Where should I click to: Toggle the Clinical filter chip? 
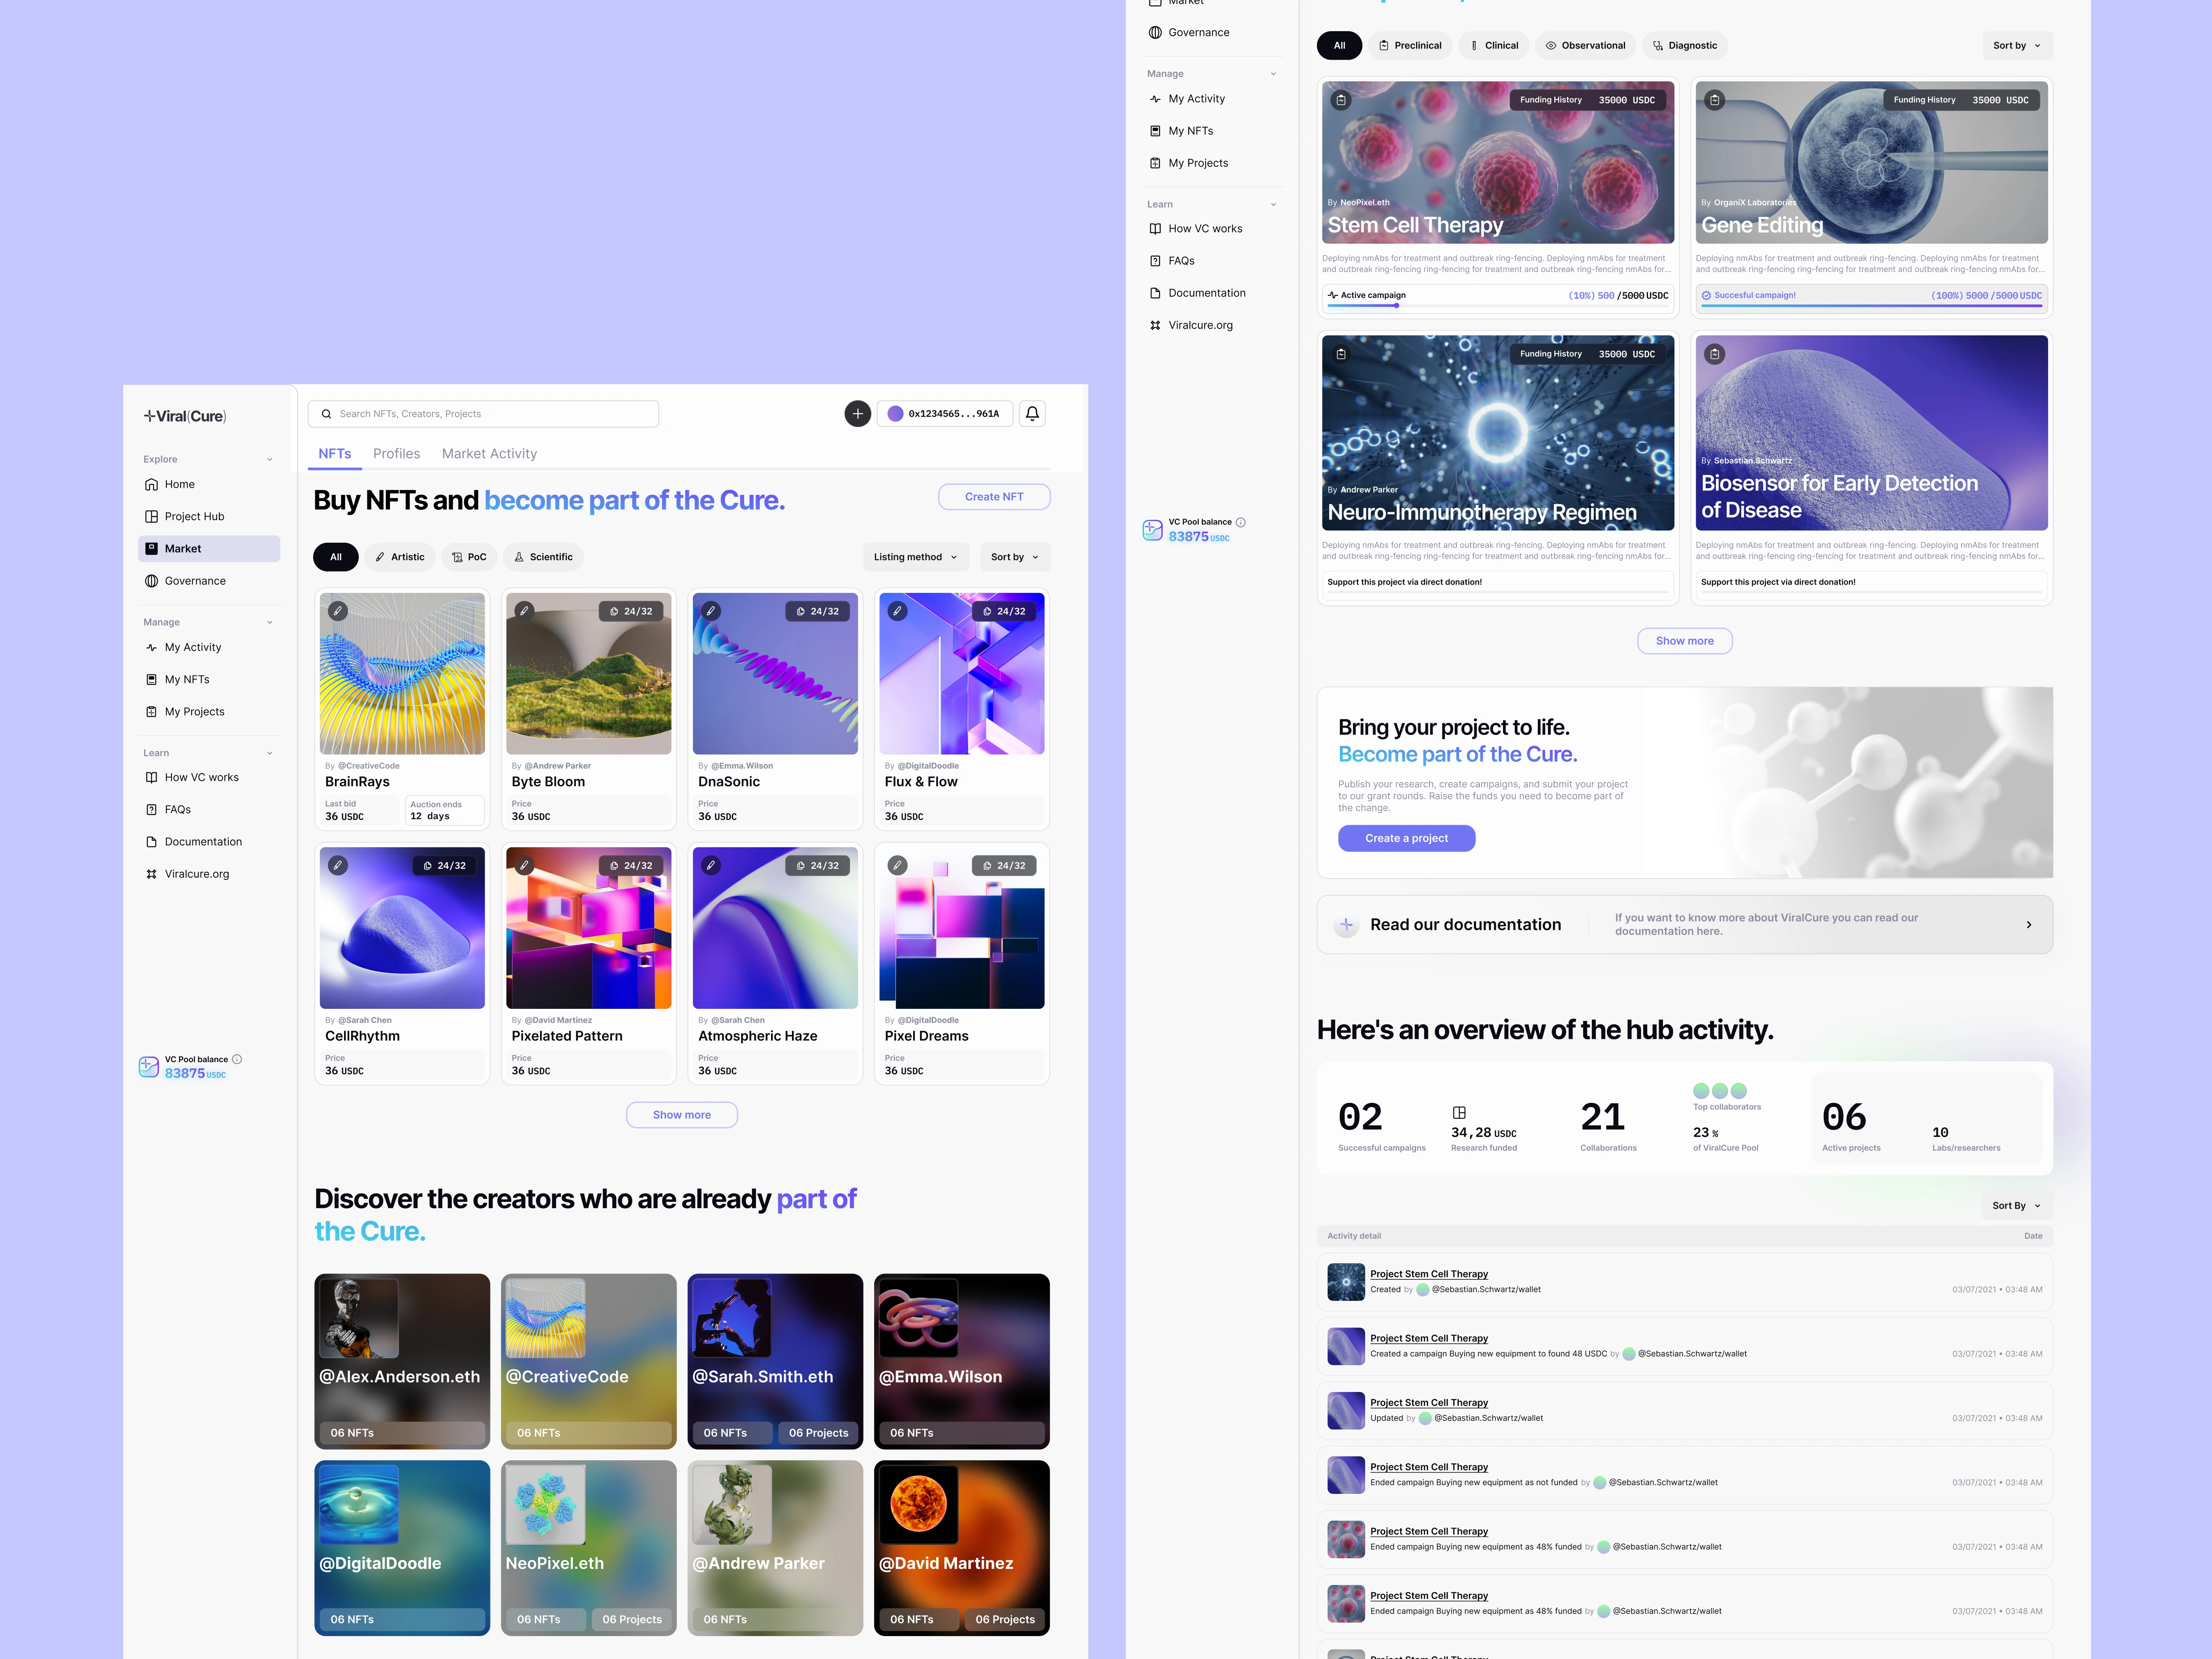[1494, 46]
